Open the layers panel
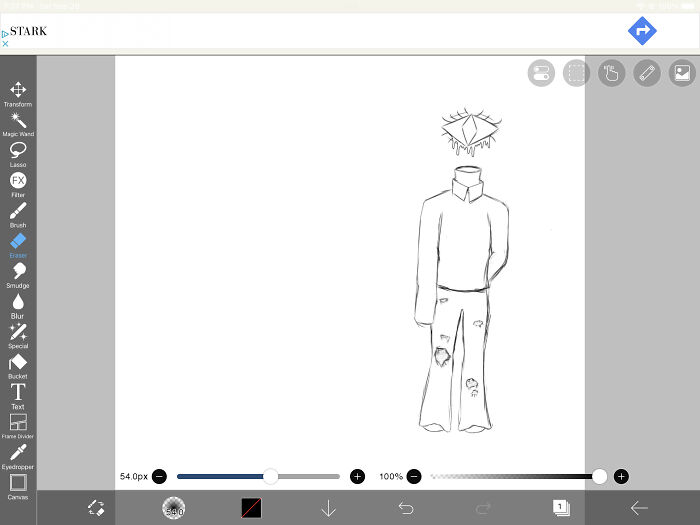The height and width of the screenshot is (525, 700). [561, 508]
